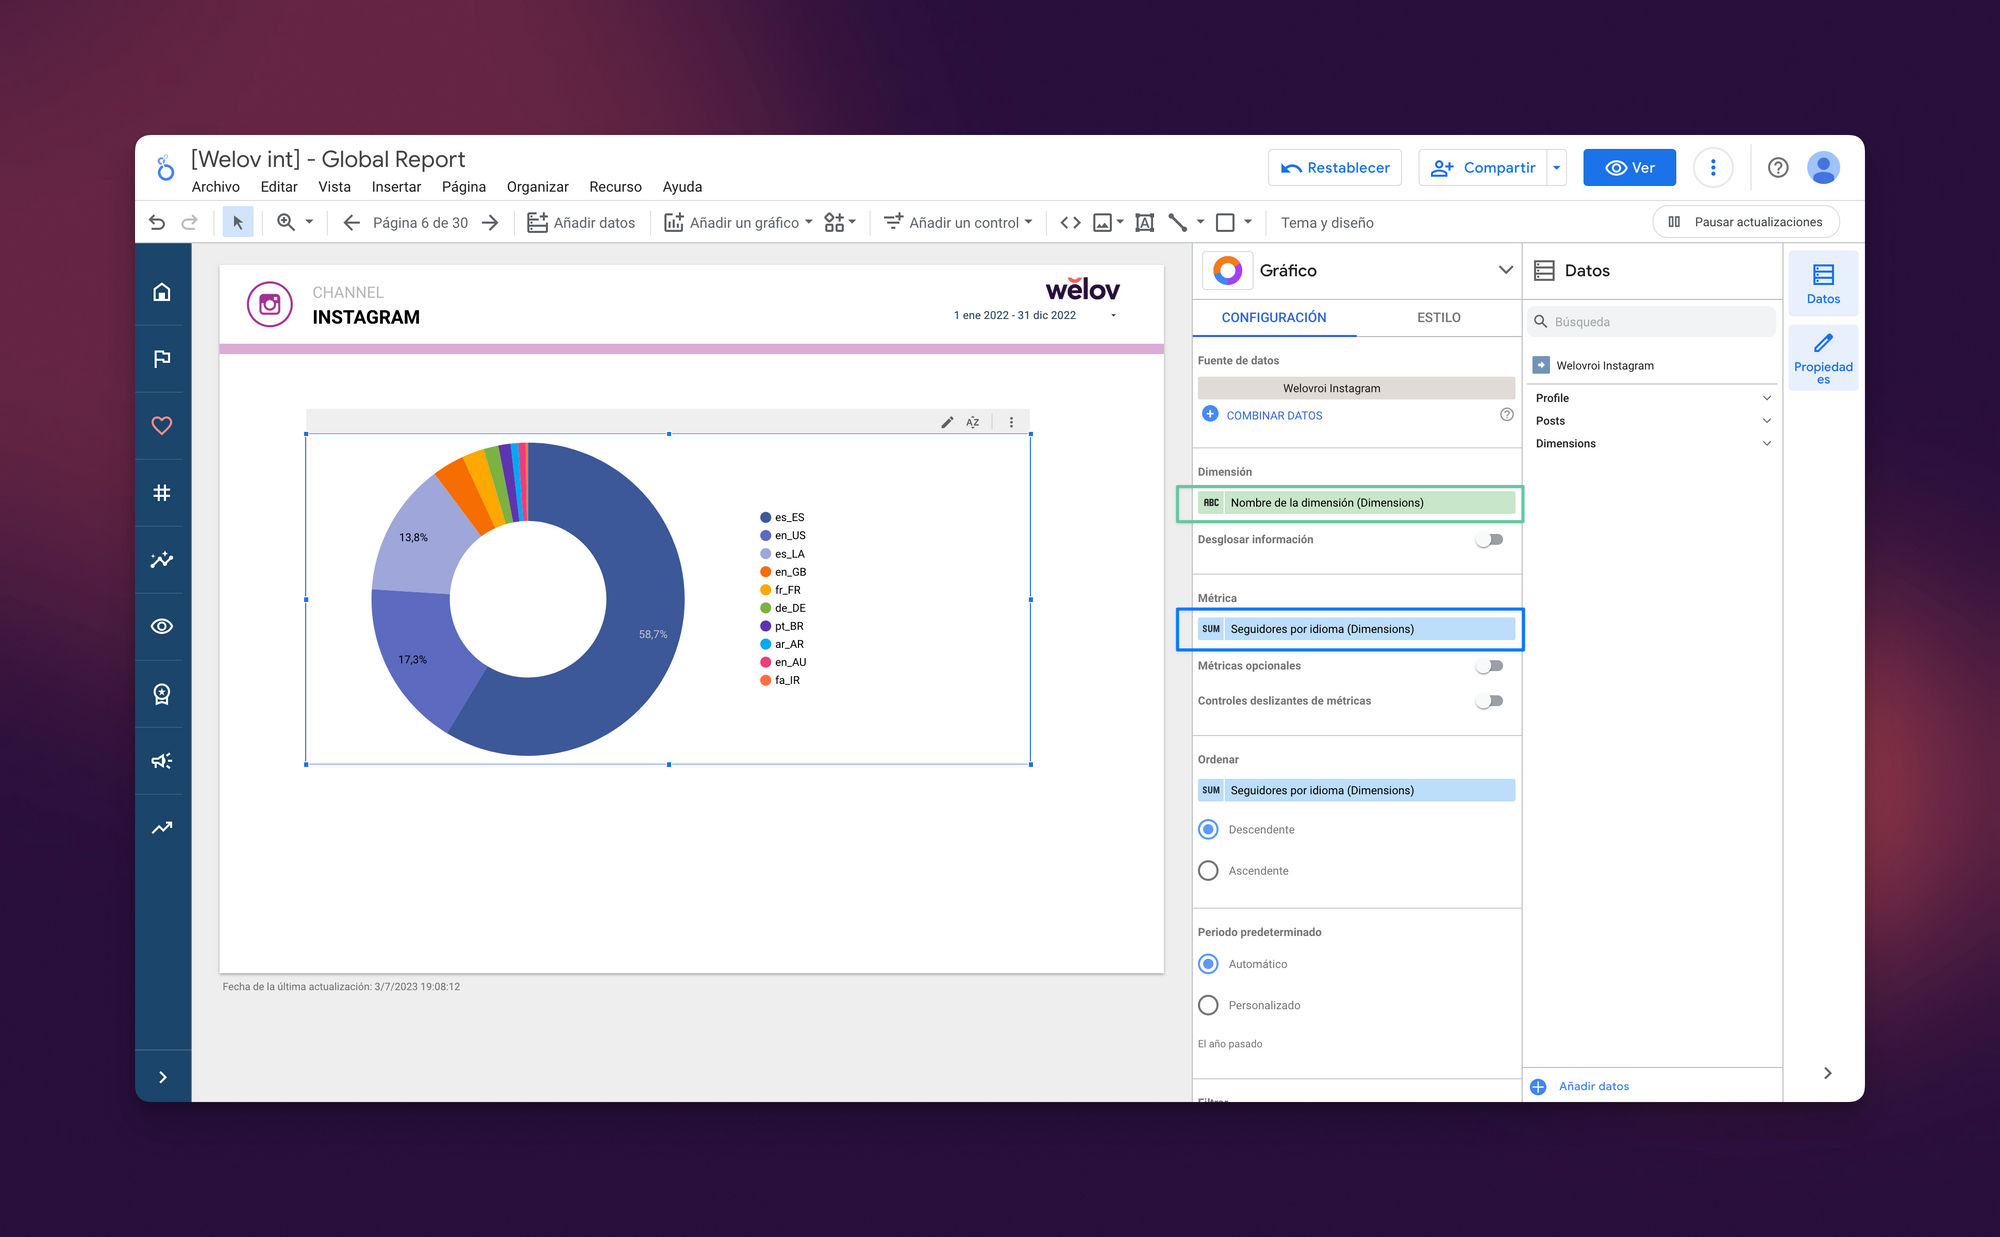Expand the left sidebar chevron
This screenshot has height=1237, width=2000.
click(162, 1077)
